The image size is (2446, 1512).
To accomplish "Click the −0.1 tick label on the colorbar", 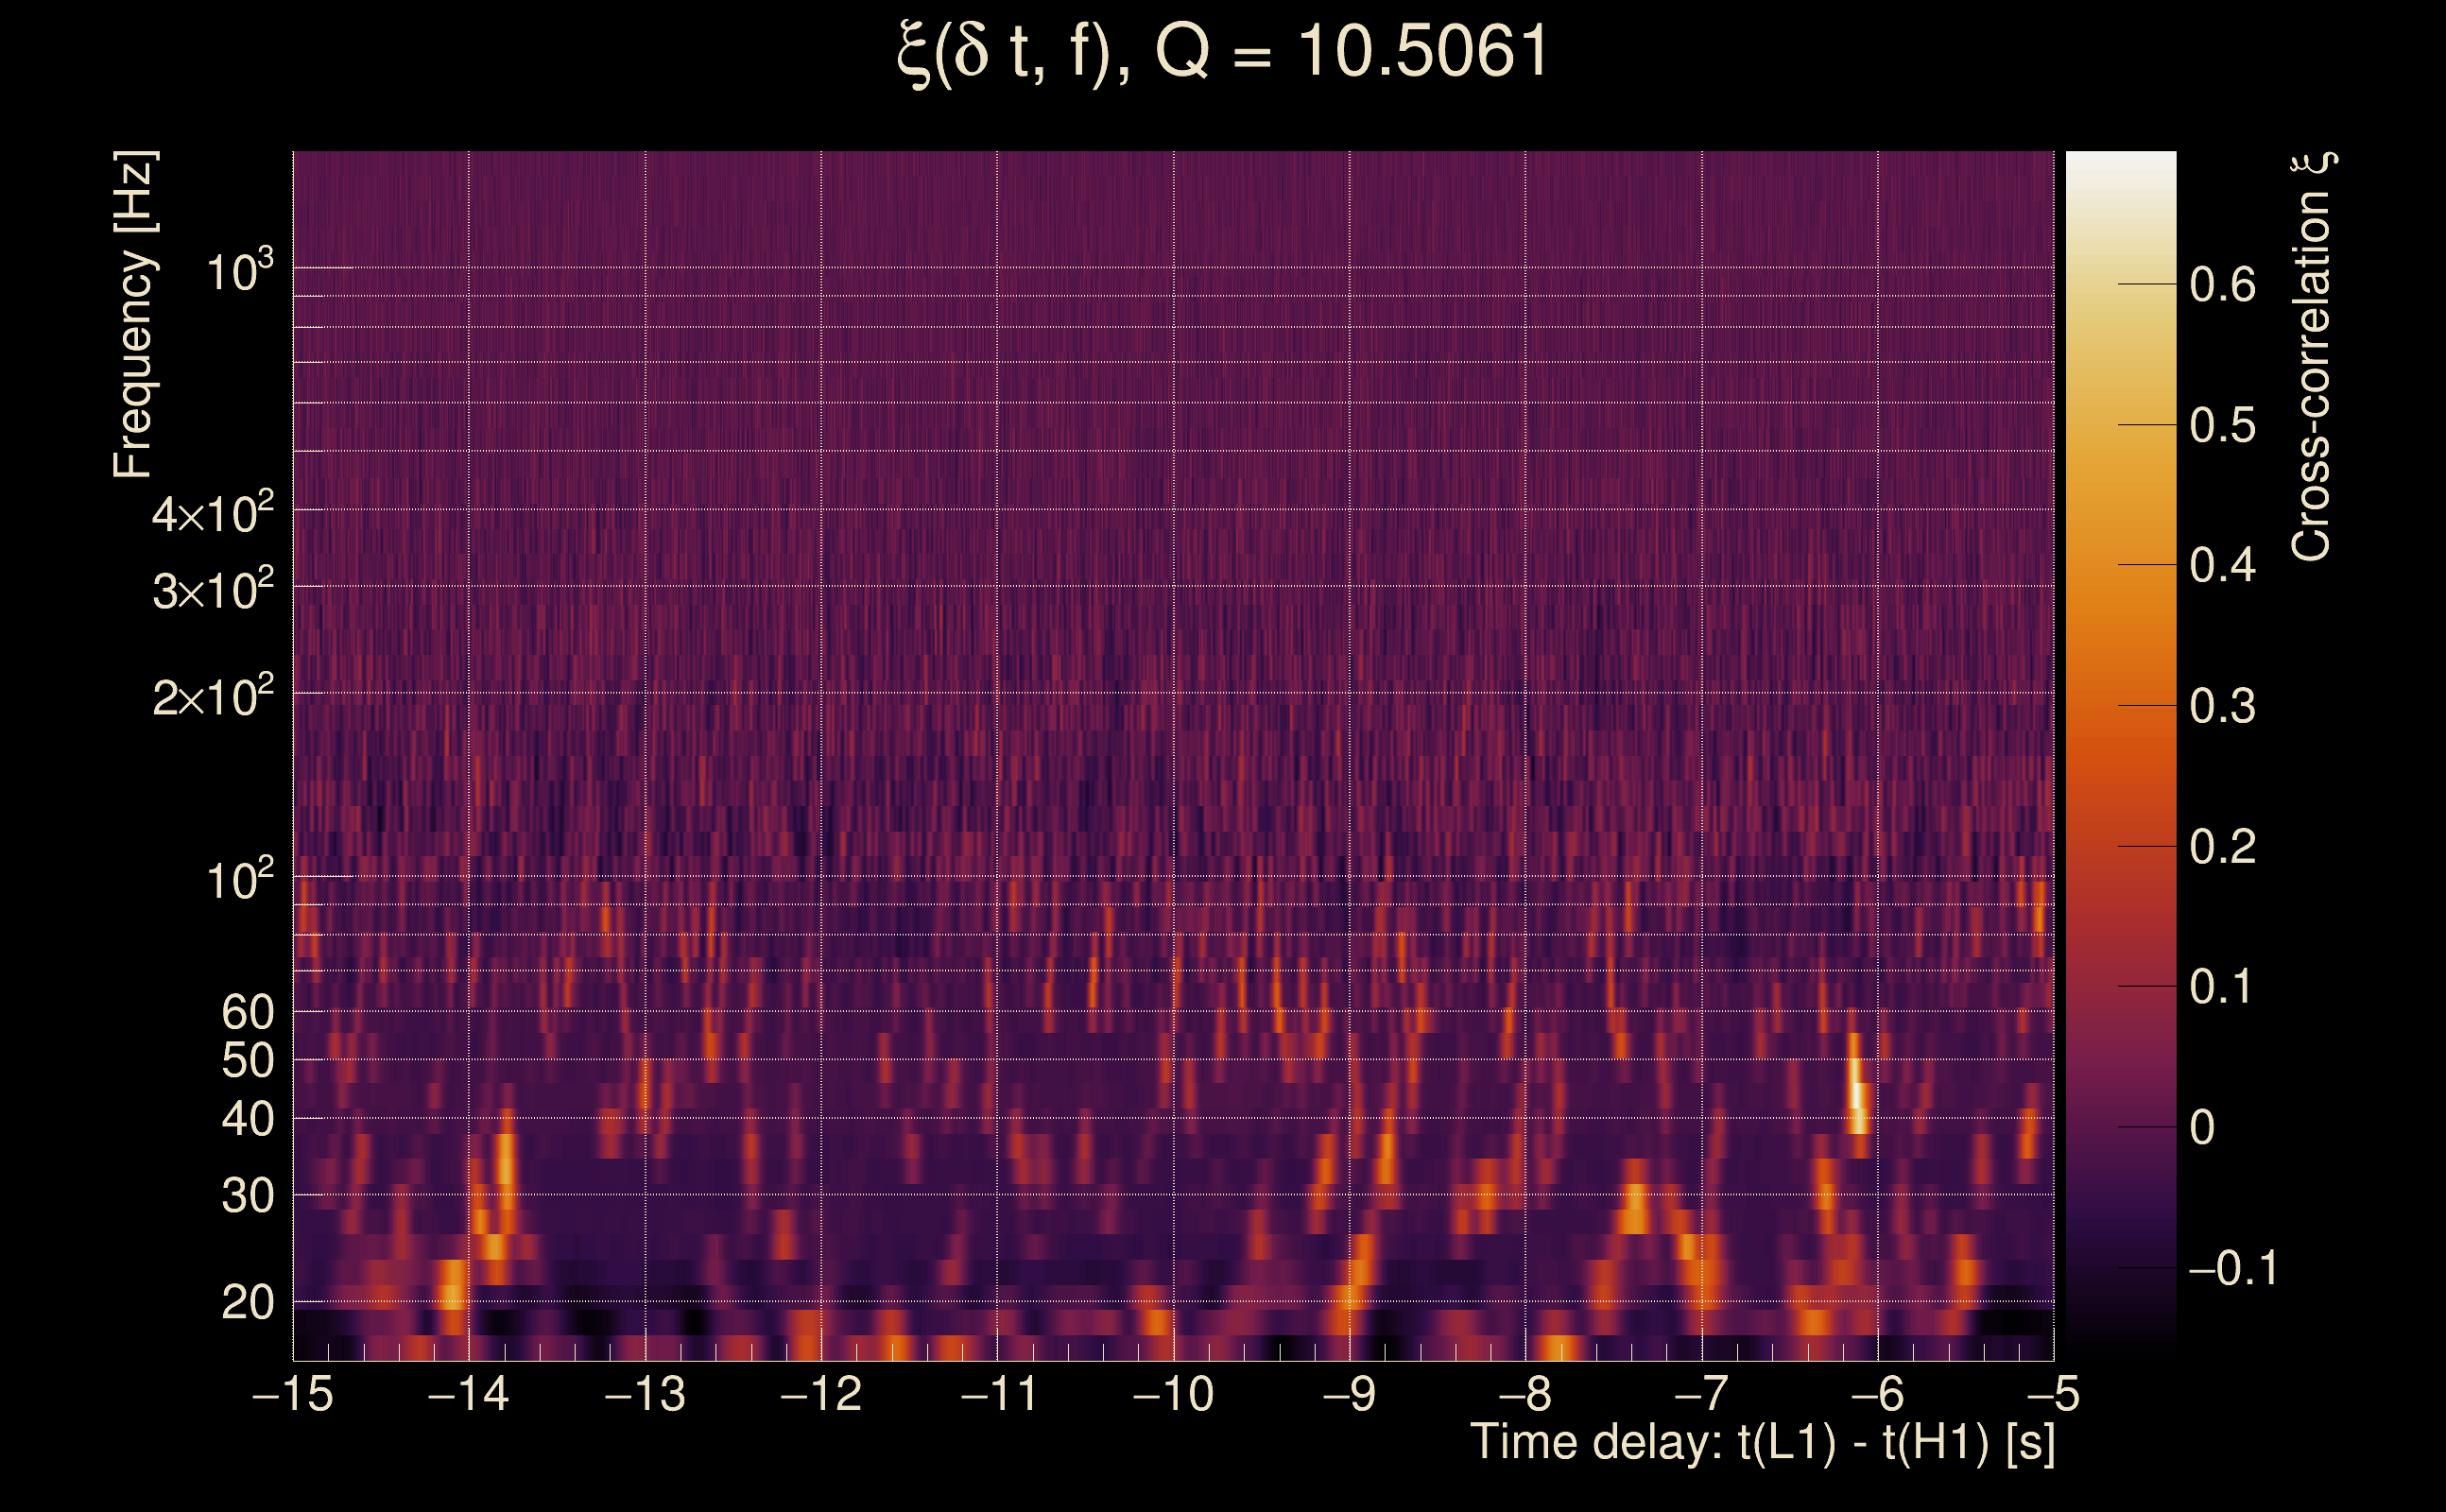I will 2232,1269.
